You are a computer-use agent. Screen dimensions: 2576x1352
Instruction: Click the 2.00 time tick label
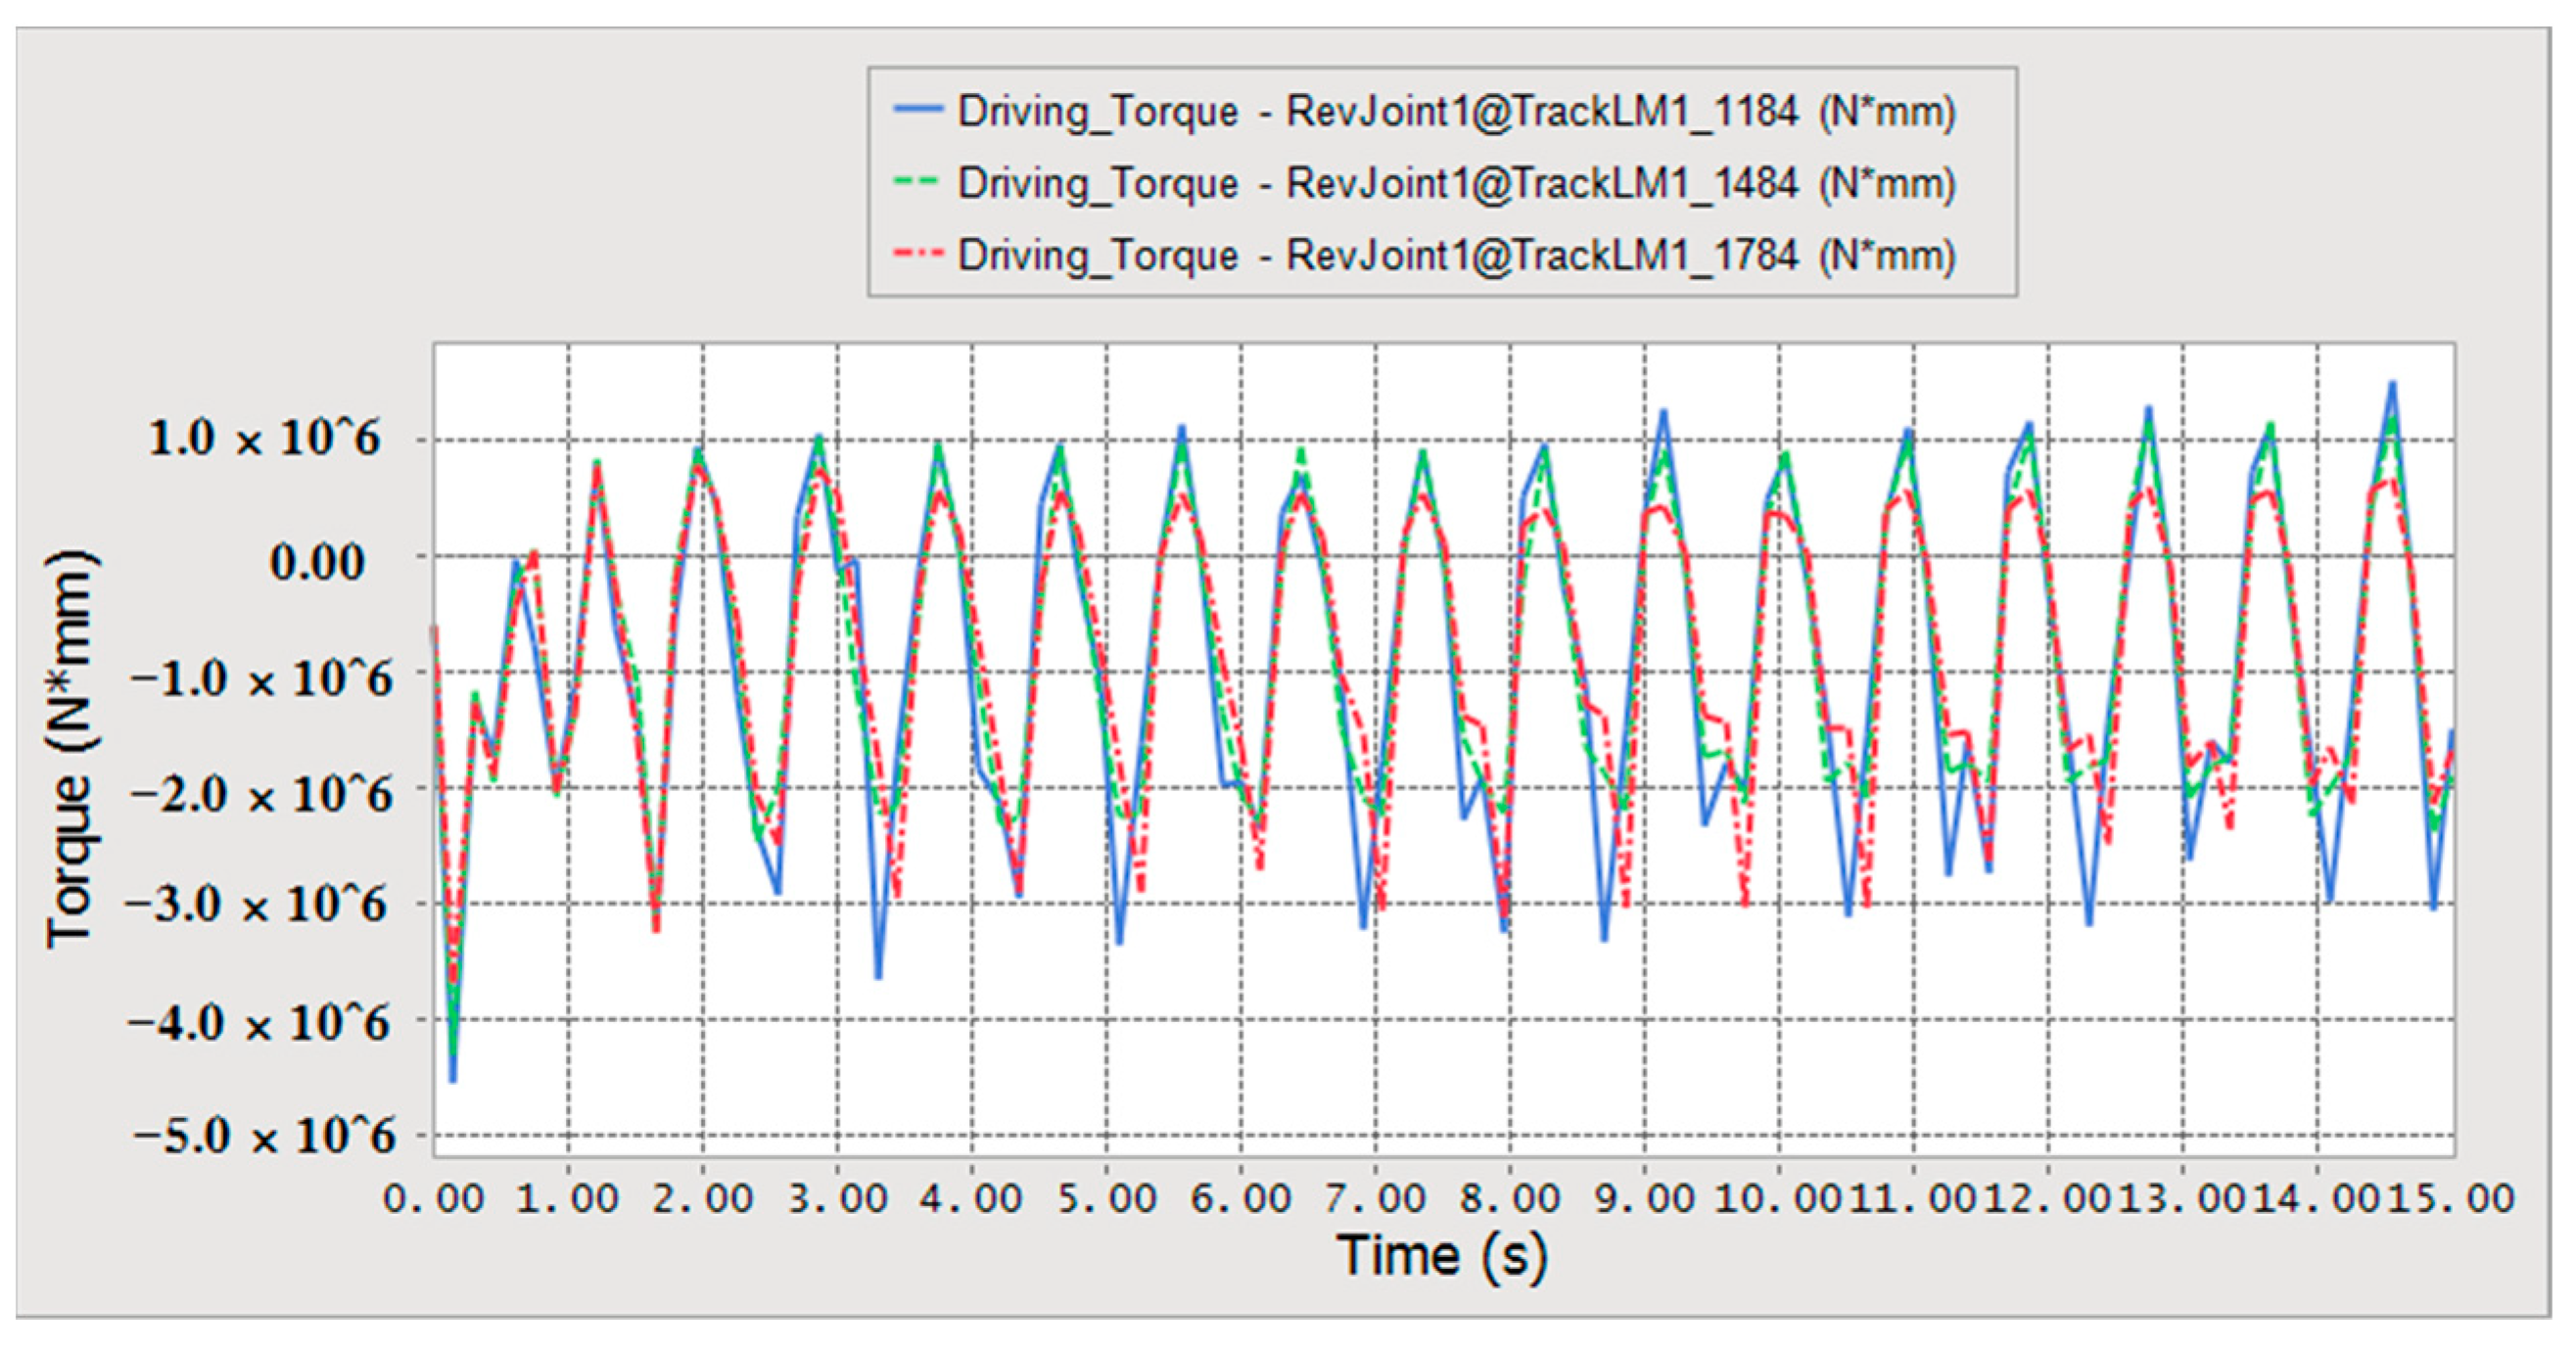[702, 1198]
